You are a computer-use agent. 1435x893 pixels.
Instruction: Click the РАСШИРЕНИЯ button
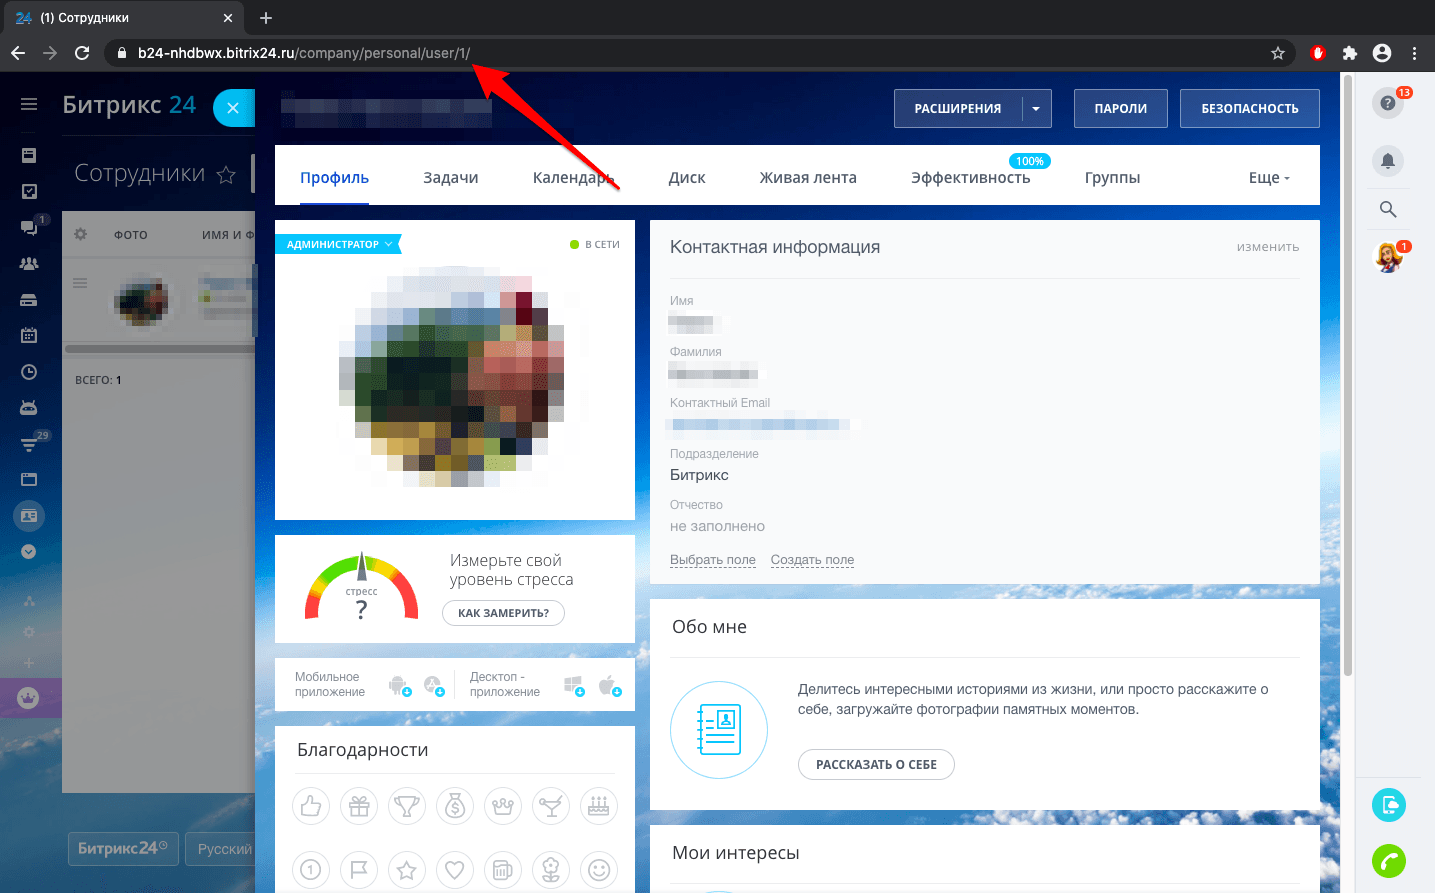click(958, 108)
